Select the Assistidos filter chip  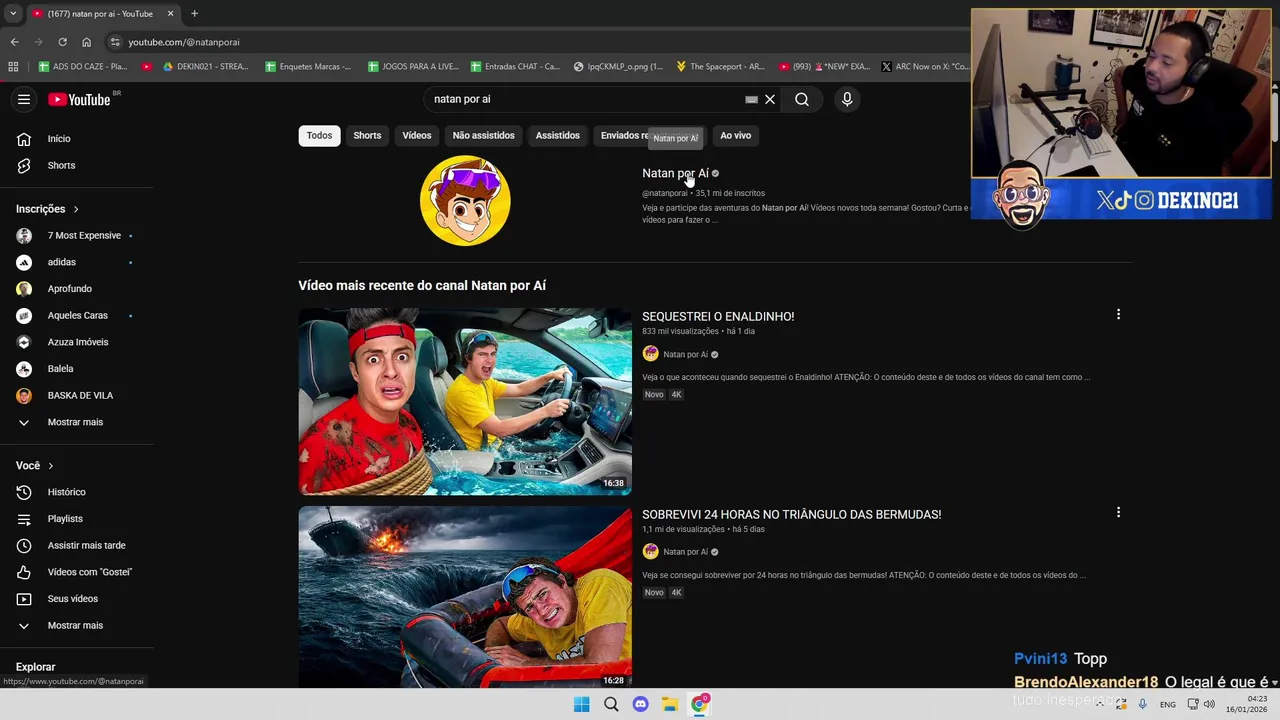click(557, 136)
